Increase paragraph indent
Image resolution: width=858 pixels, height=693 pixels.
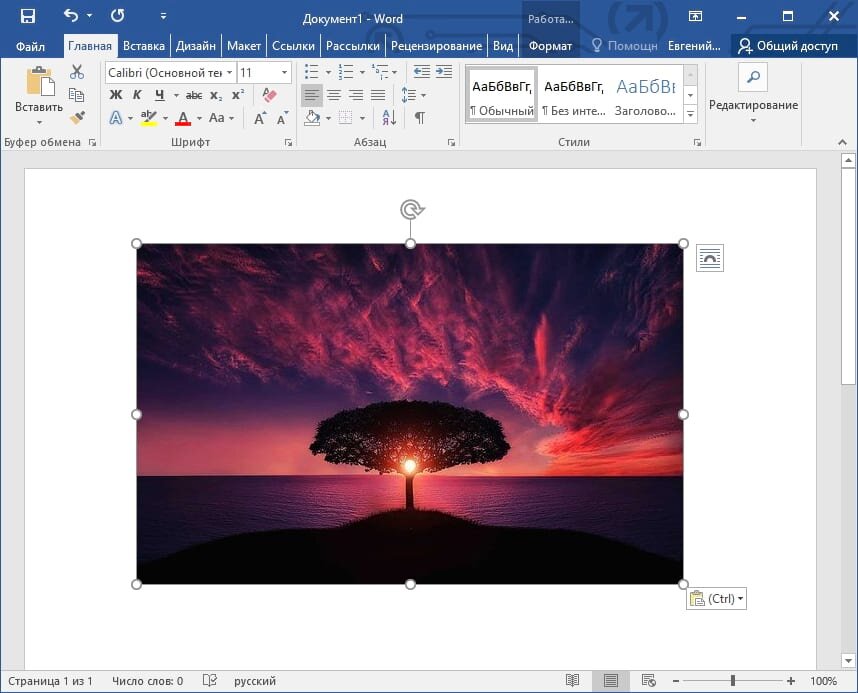(x=444, y=72)
